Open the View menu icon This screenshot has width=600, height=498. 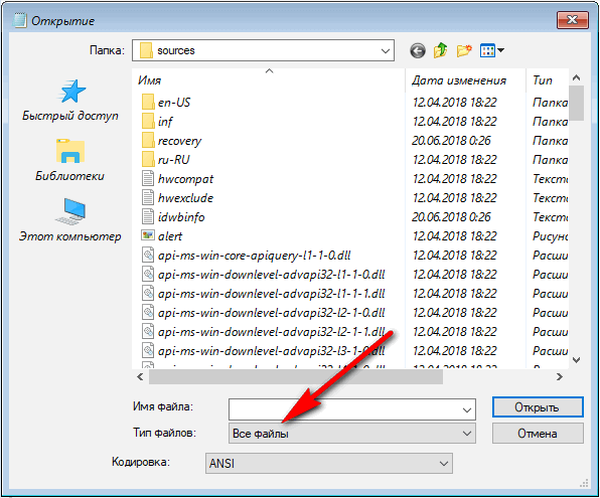[x=492, y=50]
